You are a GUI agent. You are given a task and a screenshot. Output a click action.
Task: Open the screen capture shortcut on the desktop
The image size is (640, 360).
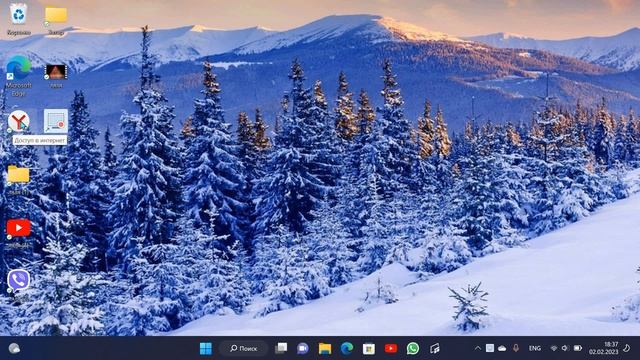tap(56, 120)
